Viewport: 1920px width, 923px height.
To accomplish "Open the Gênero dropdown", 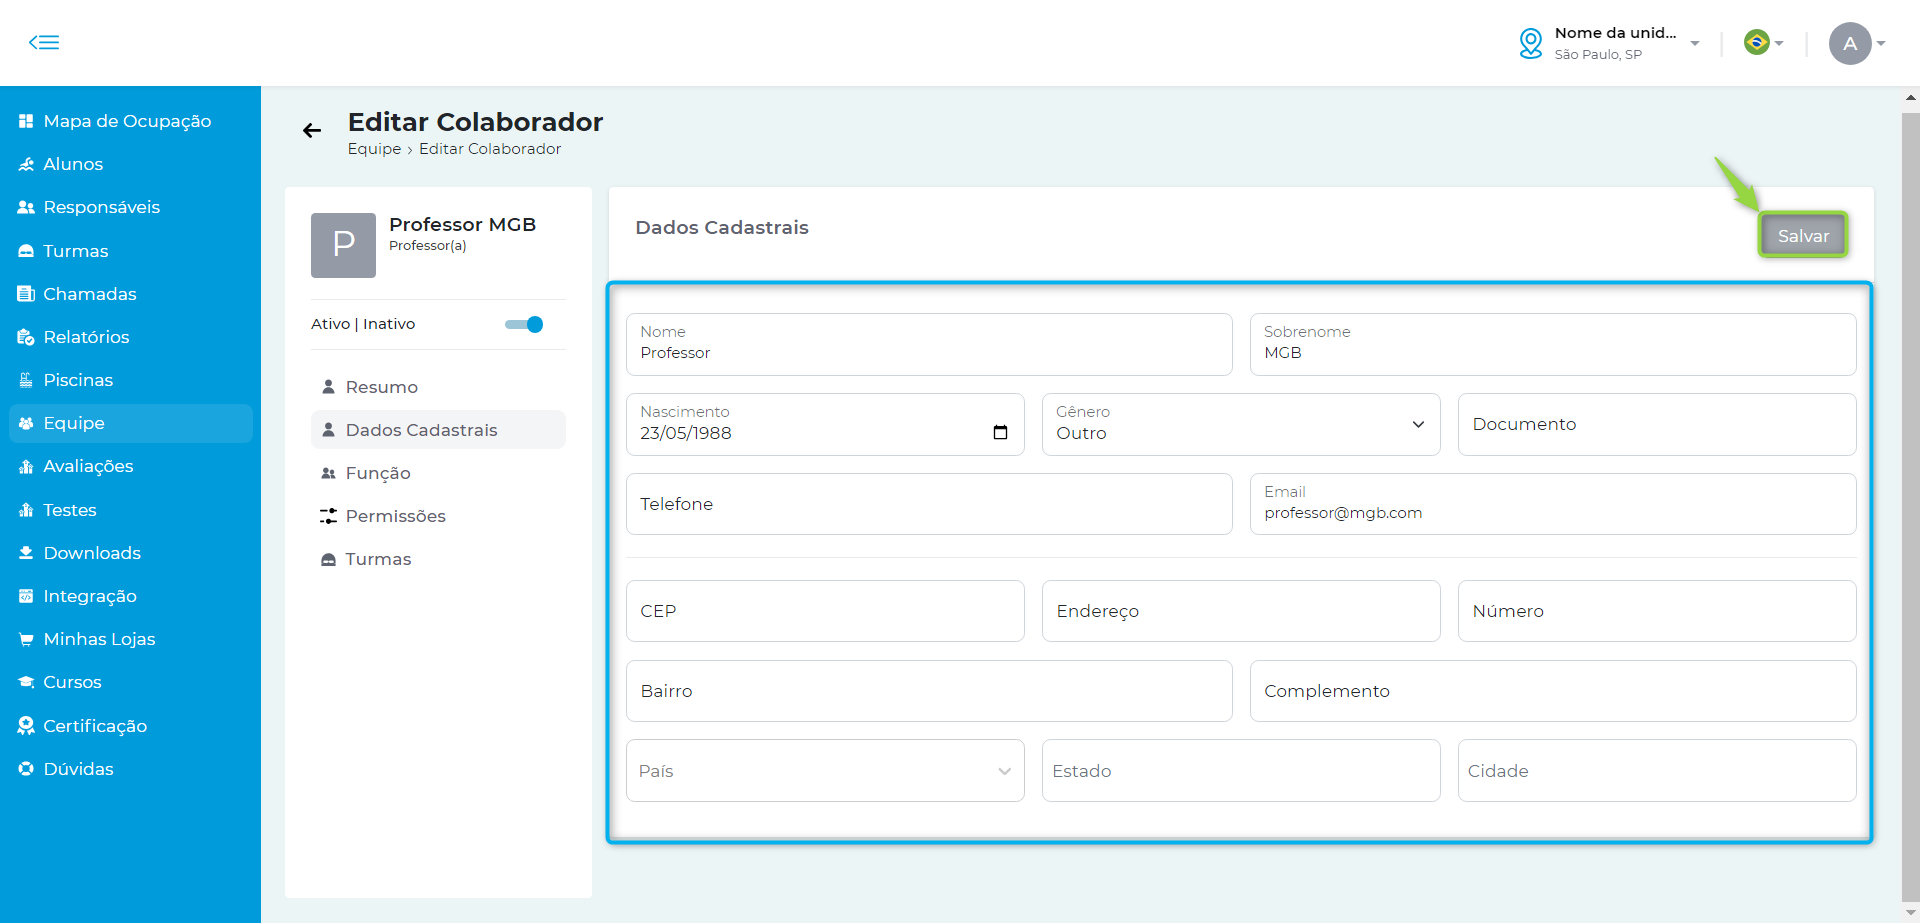I will pos(1241,424).
